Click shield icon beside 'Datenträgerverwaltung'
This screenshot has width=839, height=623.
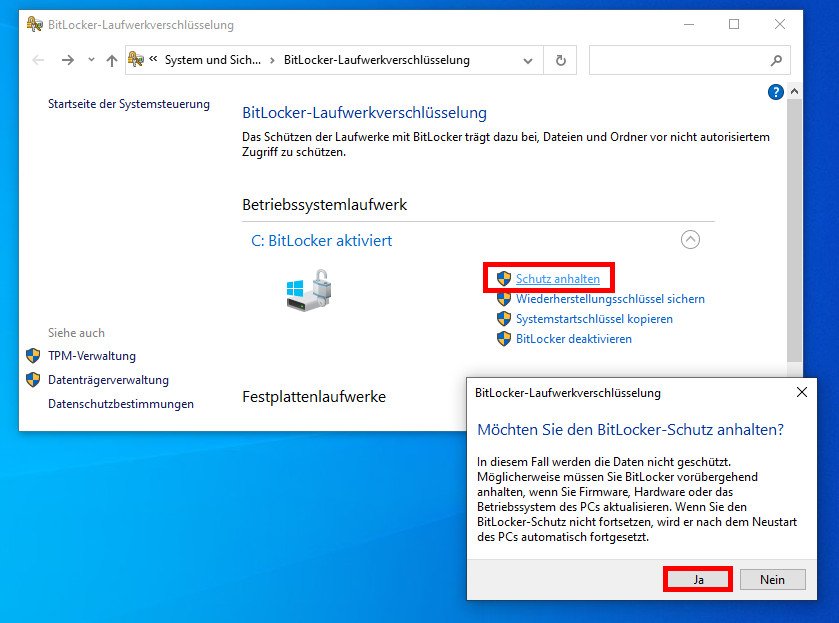[x=33, y=379]
